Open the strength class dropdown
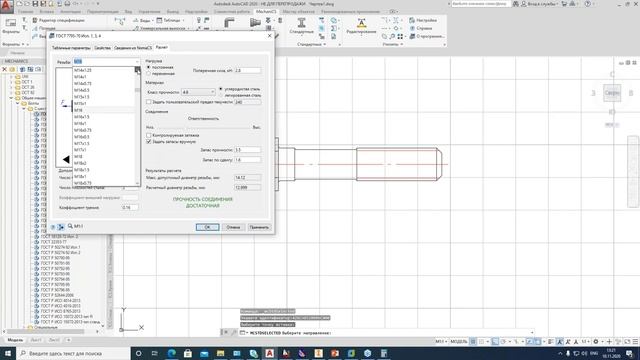 [x=198, y=92]
